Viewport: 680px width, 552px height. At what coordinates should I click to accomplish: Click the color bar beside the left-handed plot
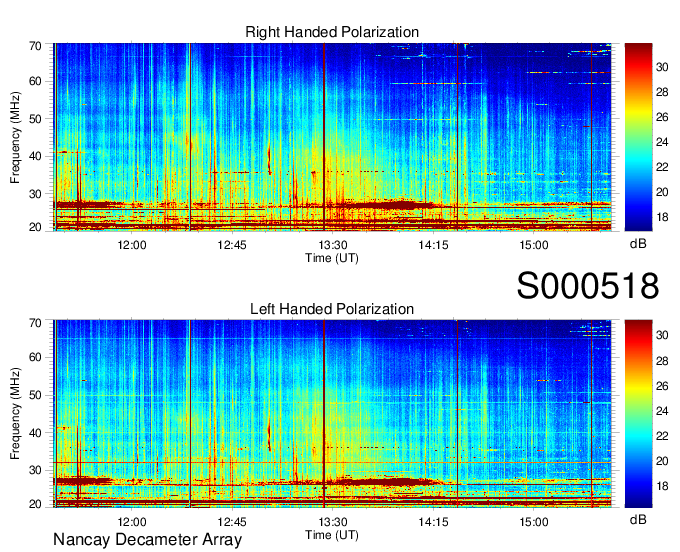pos(638,414)
